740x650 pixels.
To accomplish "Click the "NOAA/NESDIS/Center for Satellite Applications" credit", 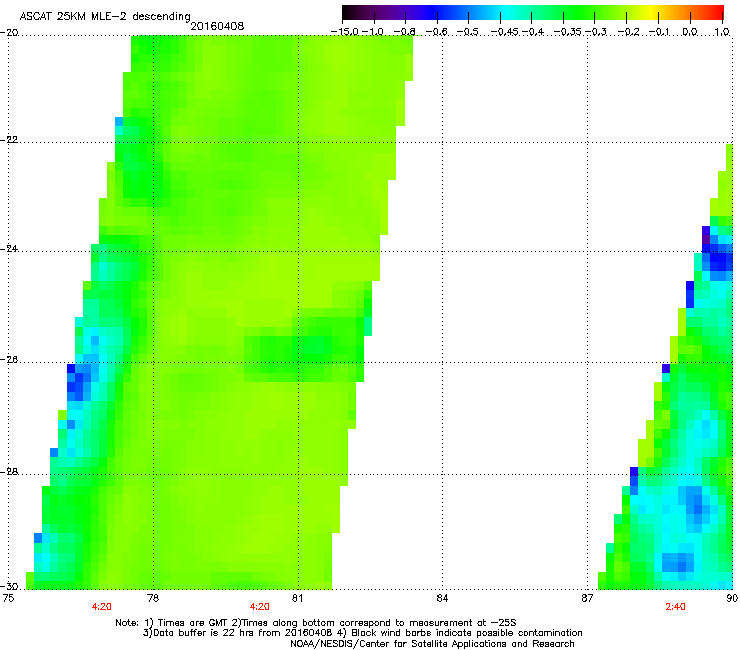I will [x=432, y=644].
